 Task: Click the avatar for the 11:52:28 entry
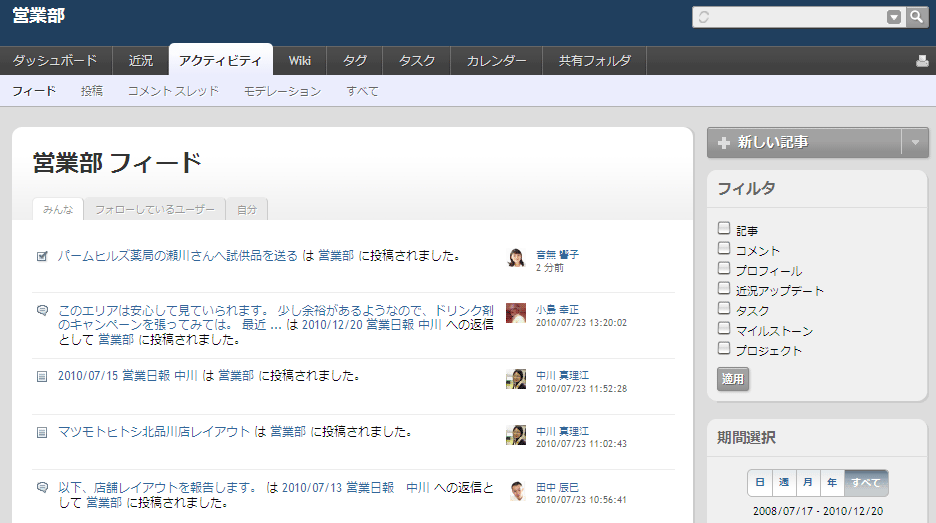coord(516,379)
